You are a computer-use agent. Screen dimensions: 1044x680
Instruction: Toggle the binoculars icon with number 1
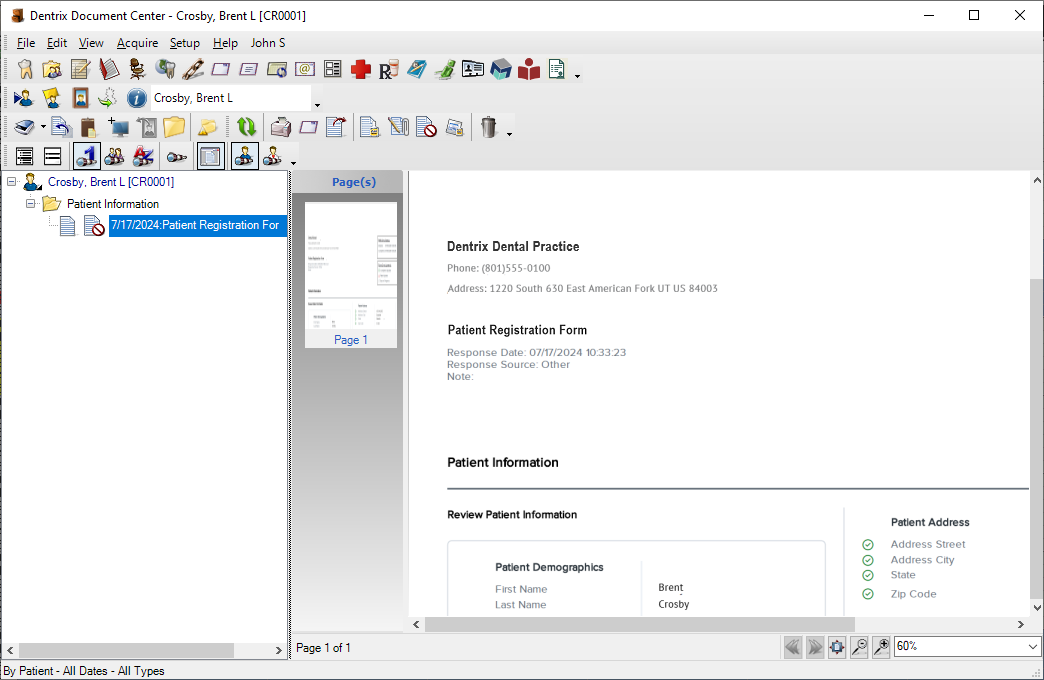(86, 156)
